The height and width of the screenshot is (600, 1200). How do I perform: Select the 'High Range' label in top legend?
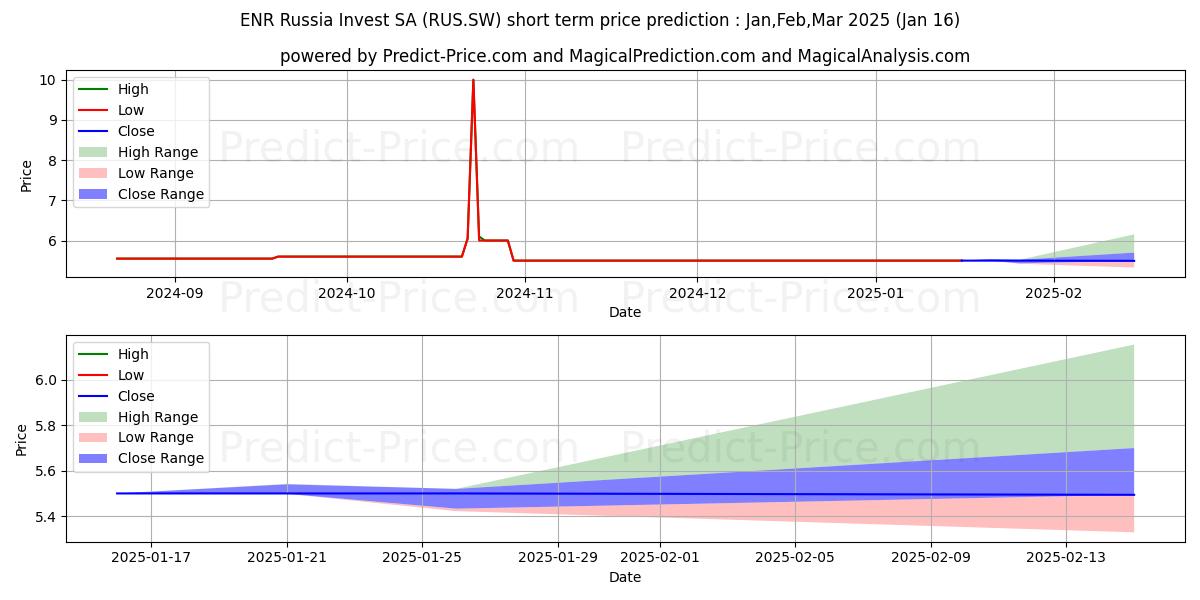(157, 152)
